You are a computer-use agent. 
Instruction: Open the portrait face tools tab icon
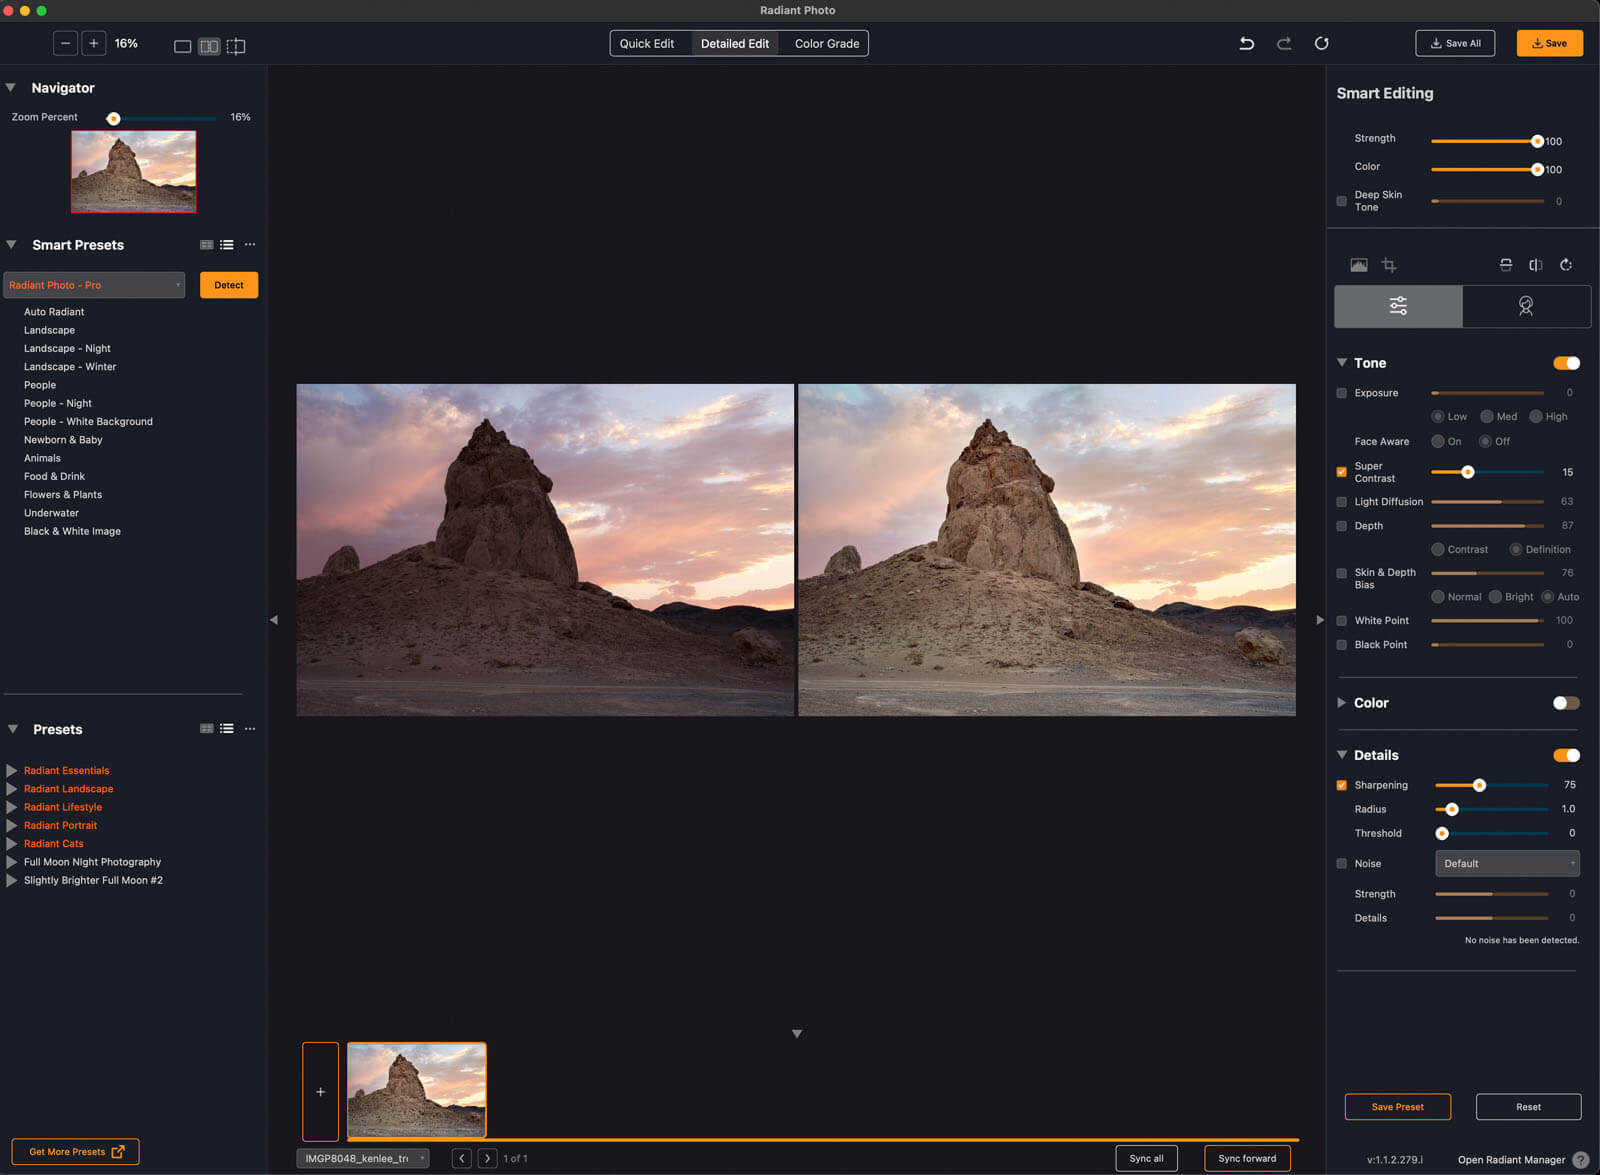tap(1525, 306)
